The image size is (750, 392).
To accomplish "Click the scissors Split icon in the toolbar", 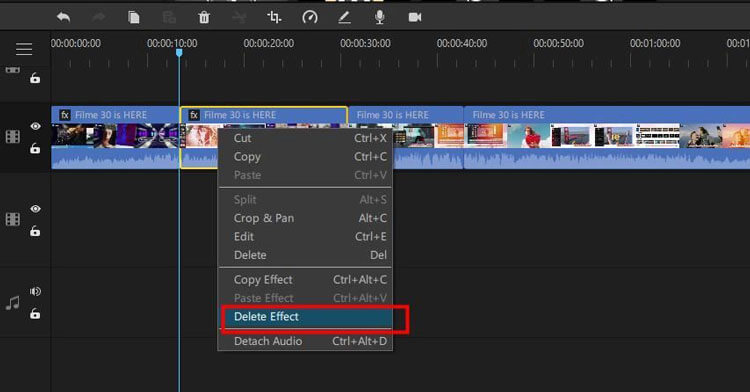I will [x=239, y=18].
